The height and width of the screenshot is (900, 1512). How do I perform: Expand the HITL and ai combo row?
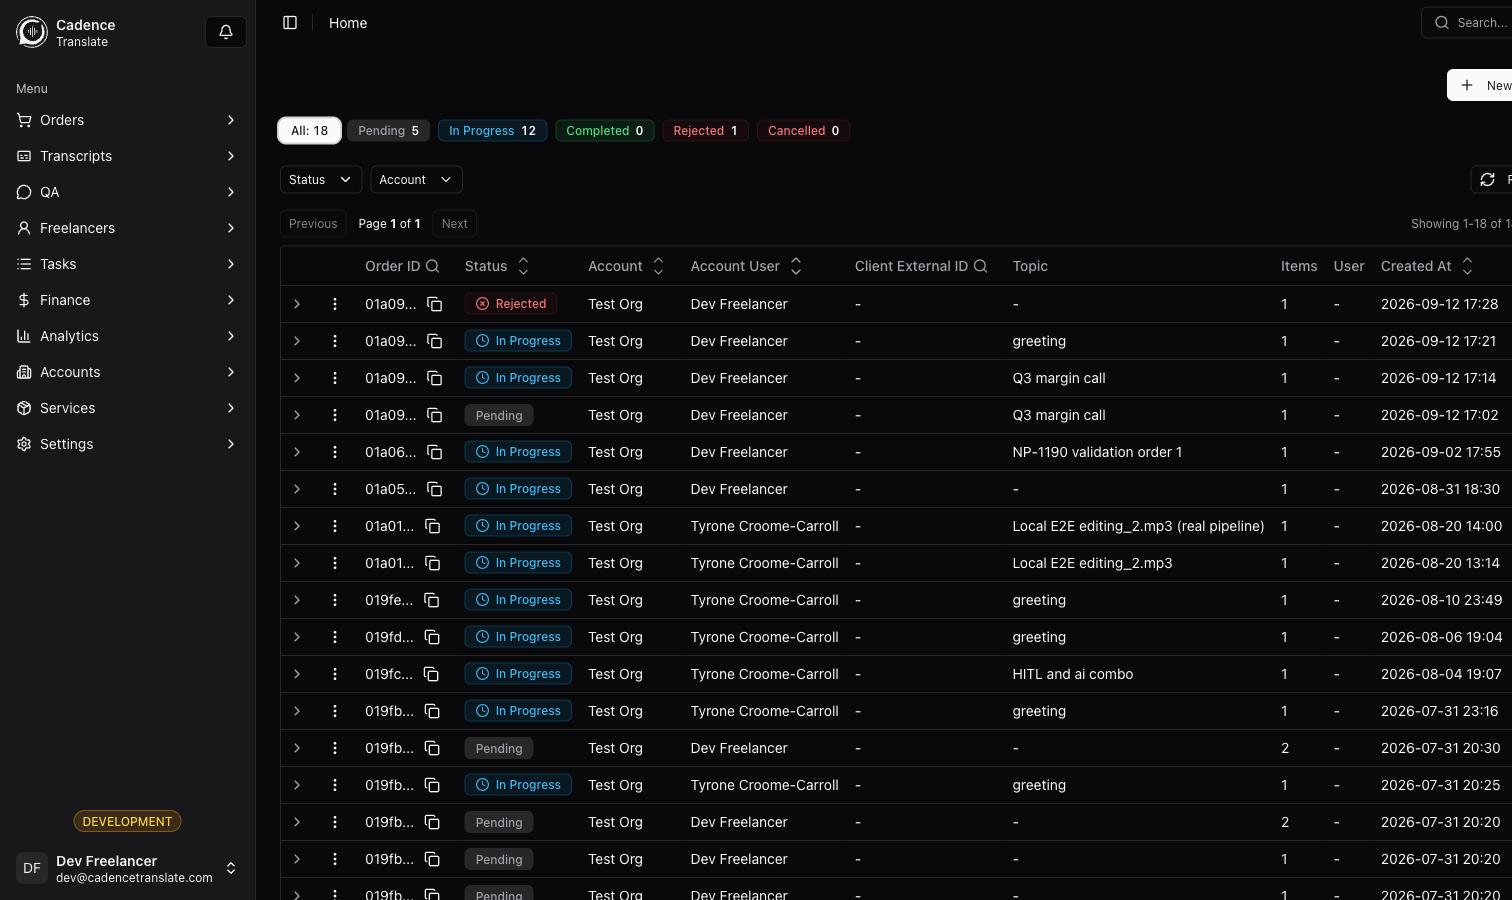(x=297, y=674)
